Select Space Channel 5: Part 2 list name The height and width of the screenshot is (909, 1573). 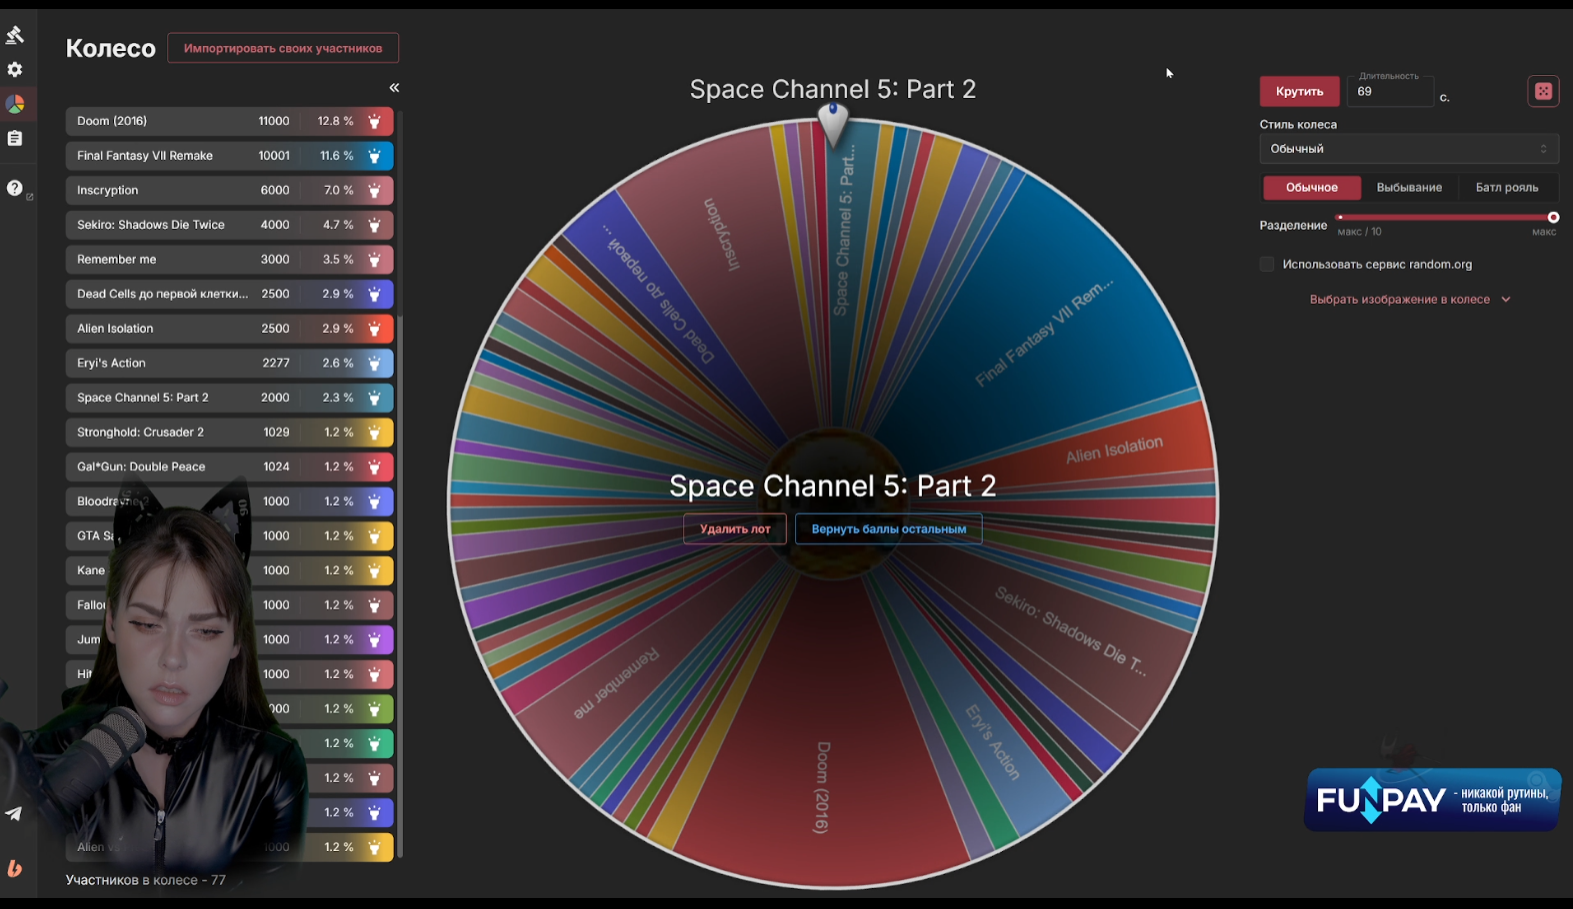143,398
